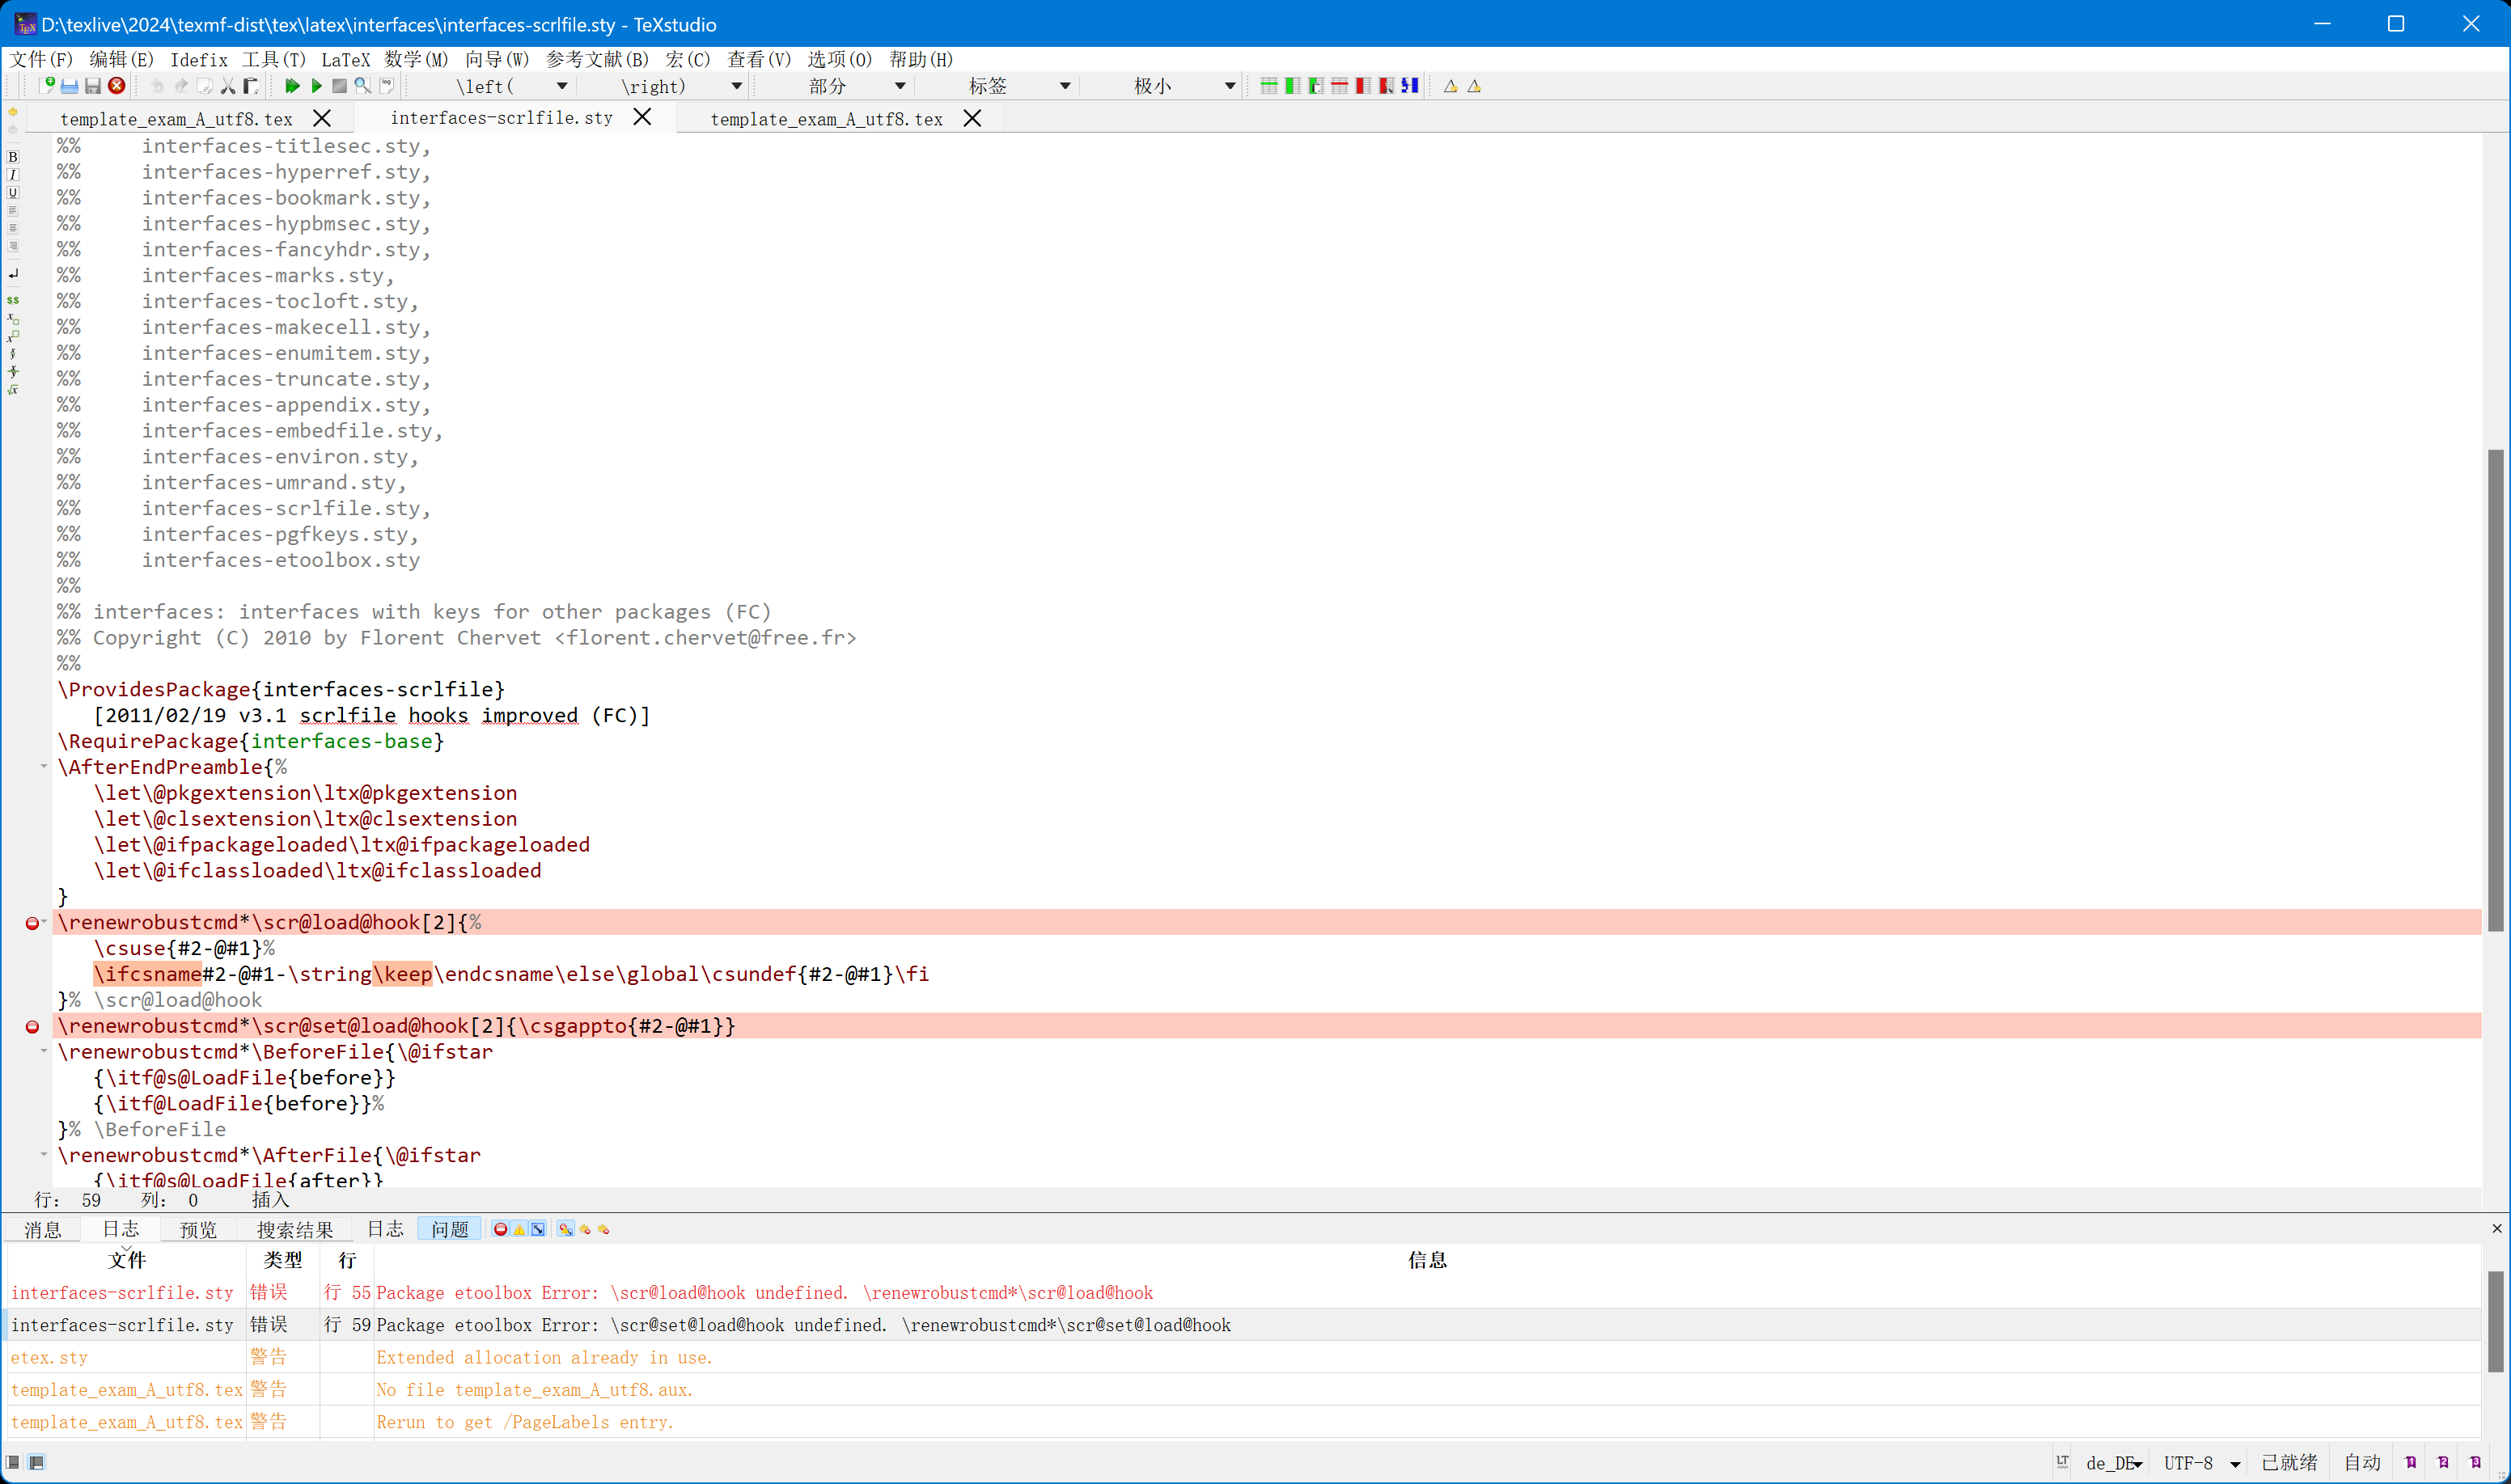The height and width of the screenshot is (1484, 2511).
Task: Open the UTF-8 encoding dropdown
Action: click(x=2201, y=1462)
